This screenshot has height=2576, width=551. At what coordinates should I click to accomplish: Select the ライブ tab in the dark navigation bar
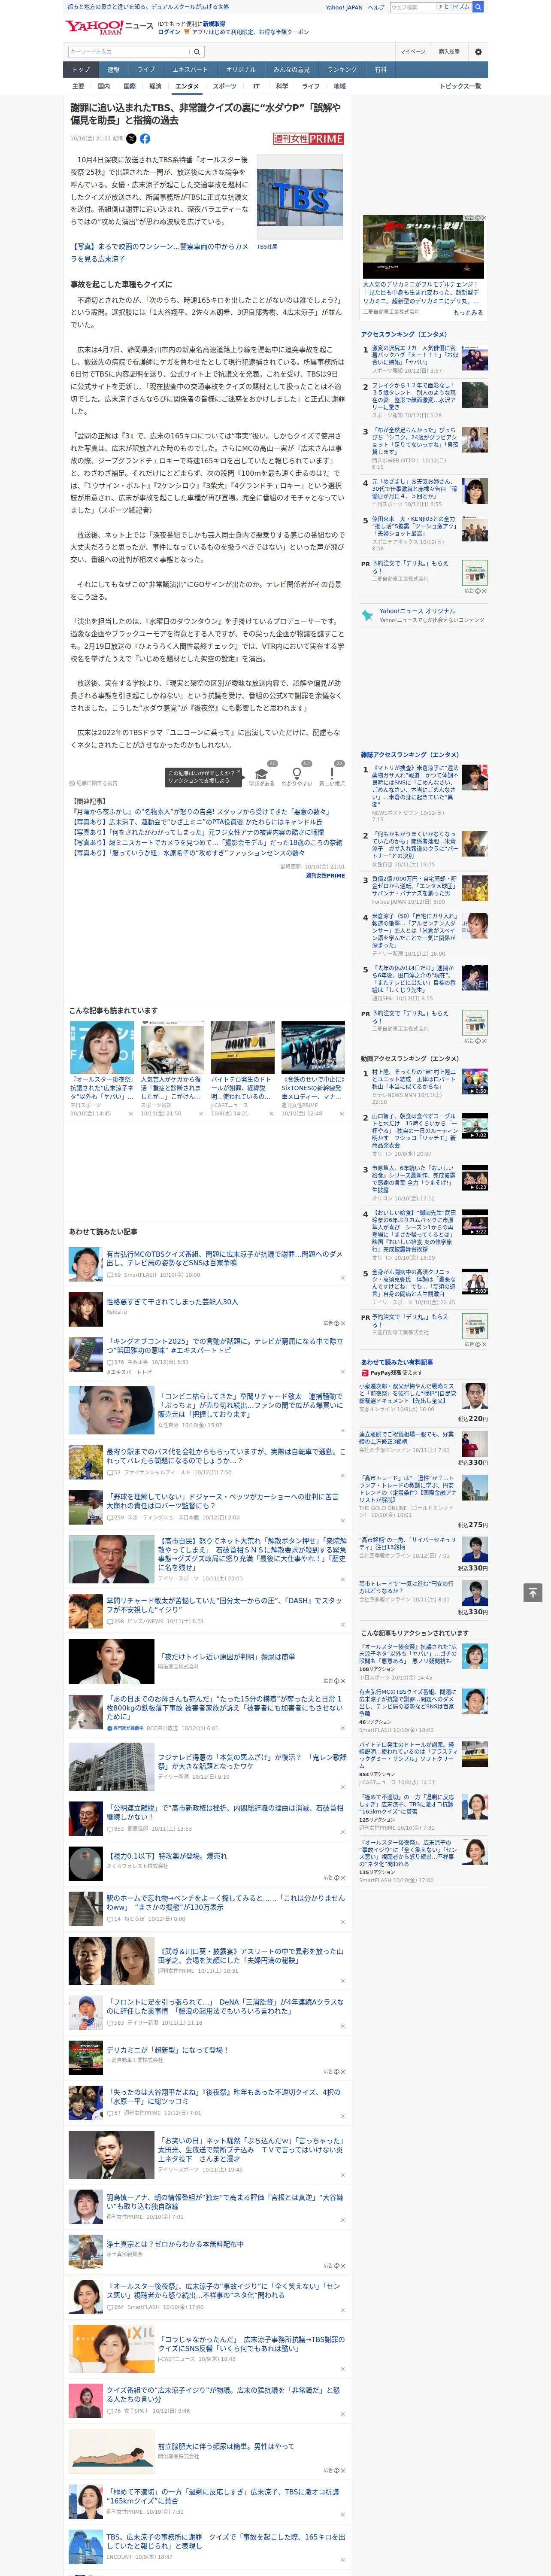[146, 70]
